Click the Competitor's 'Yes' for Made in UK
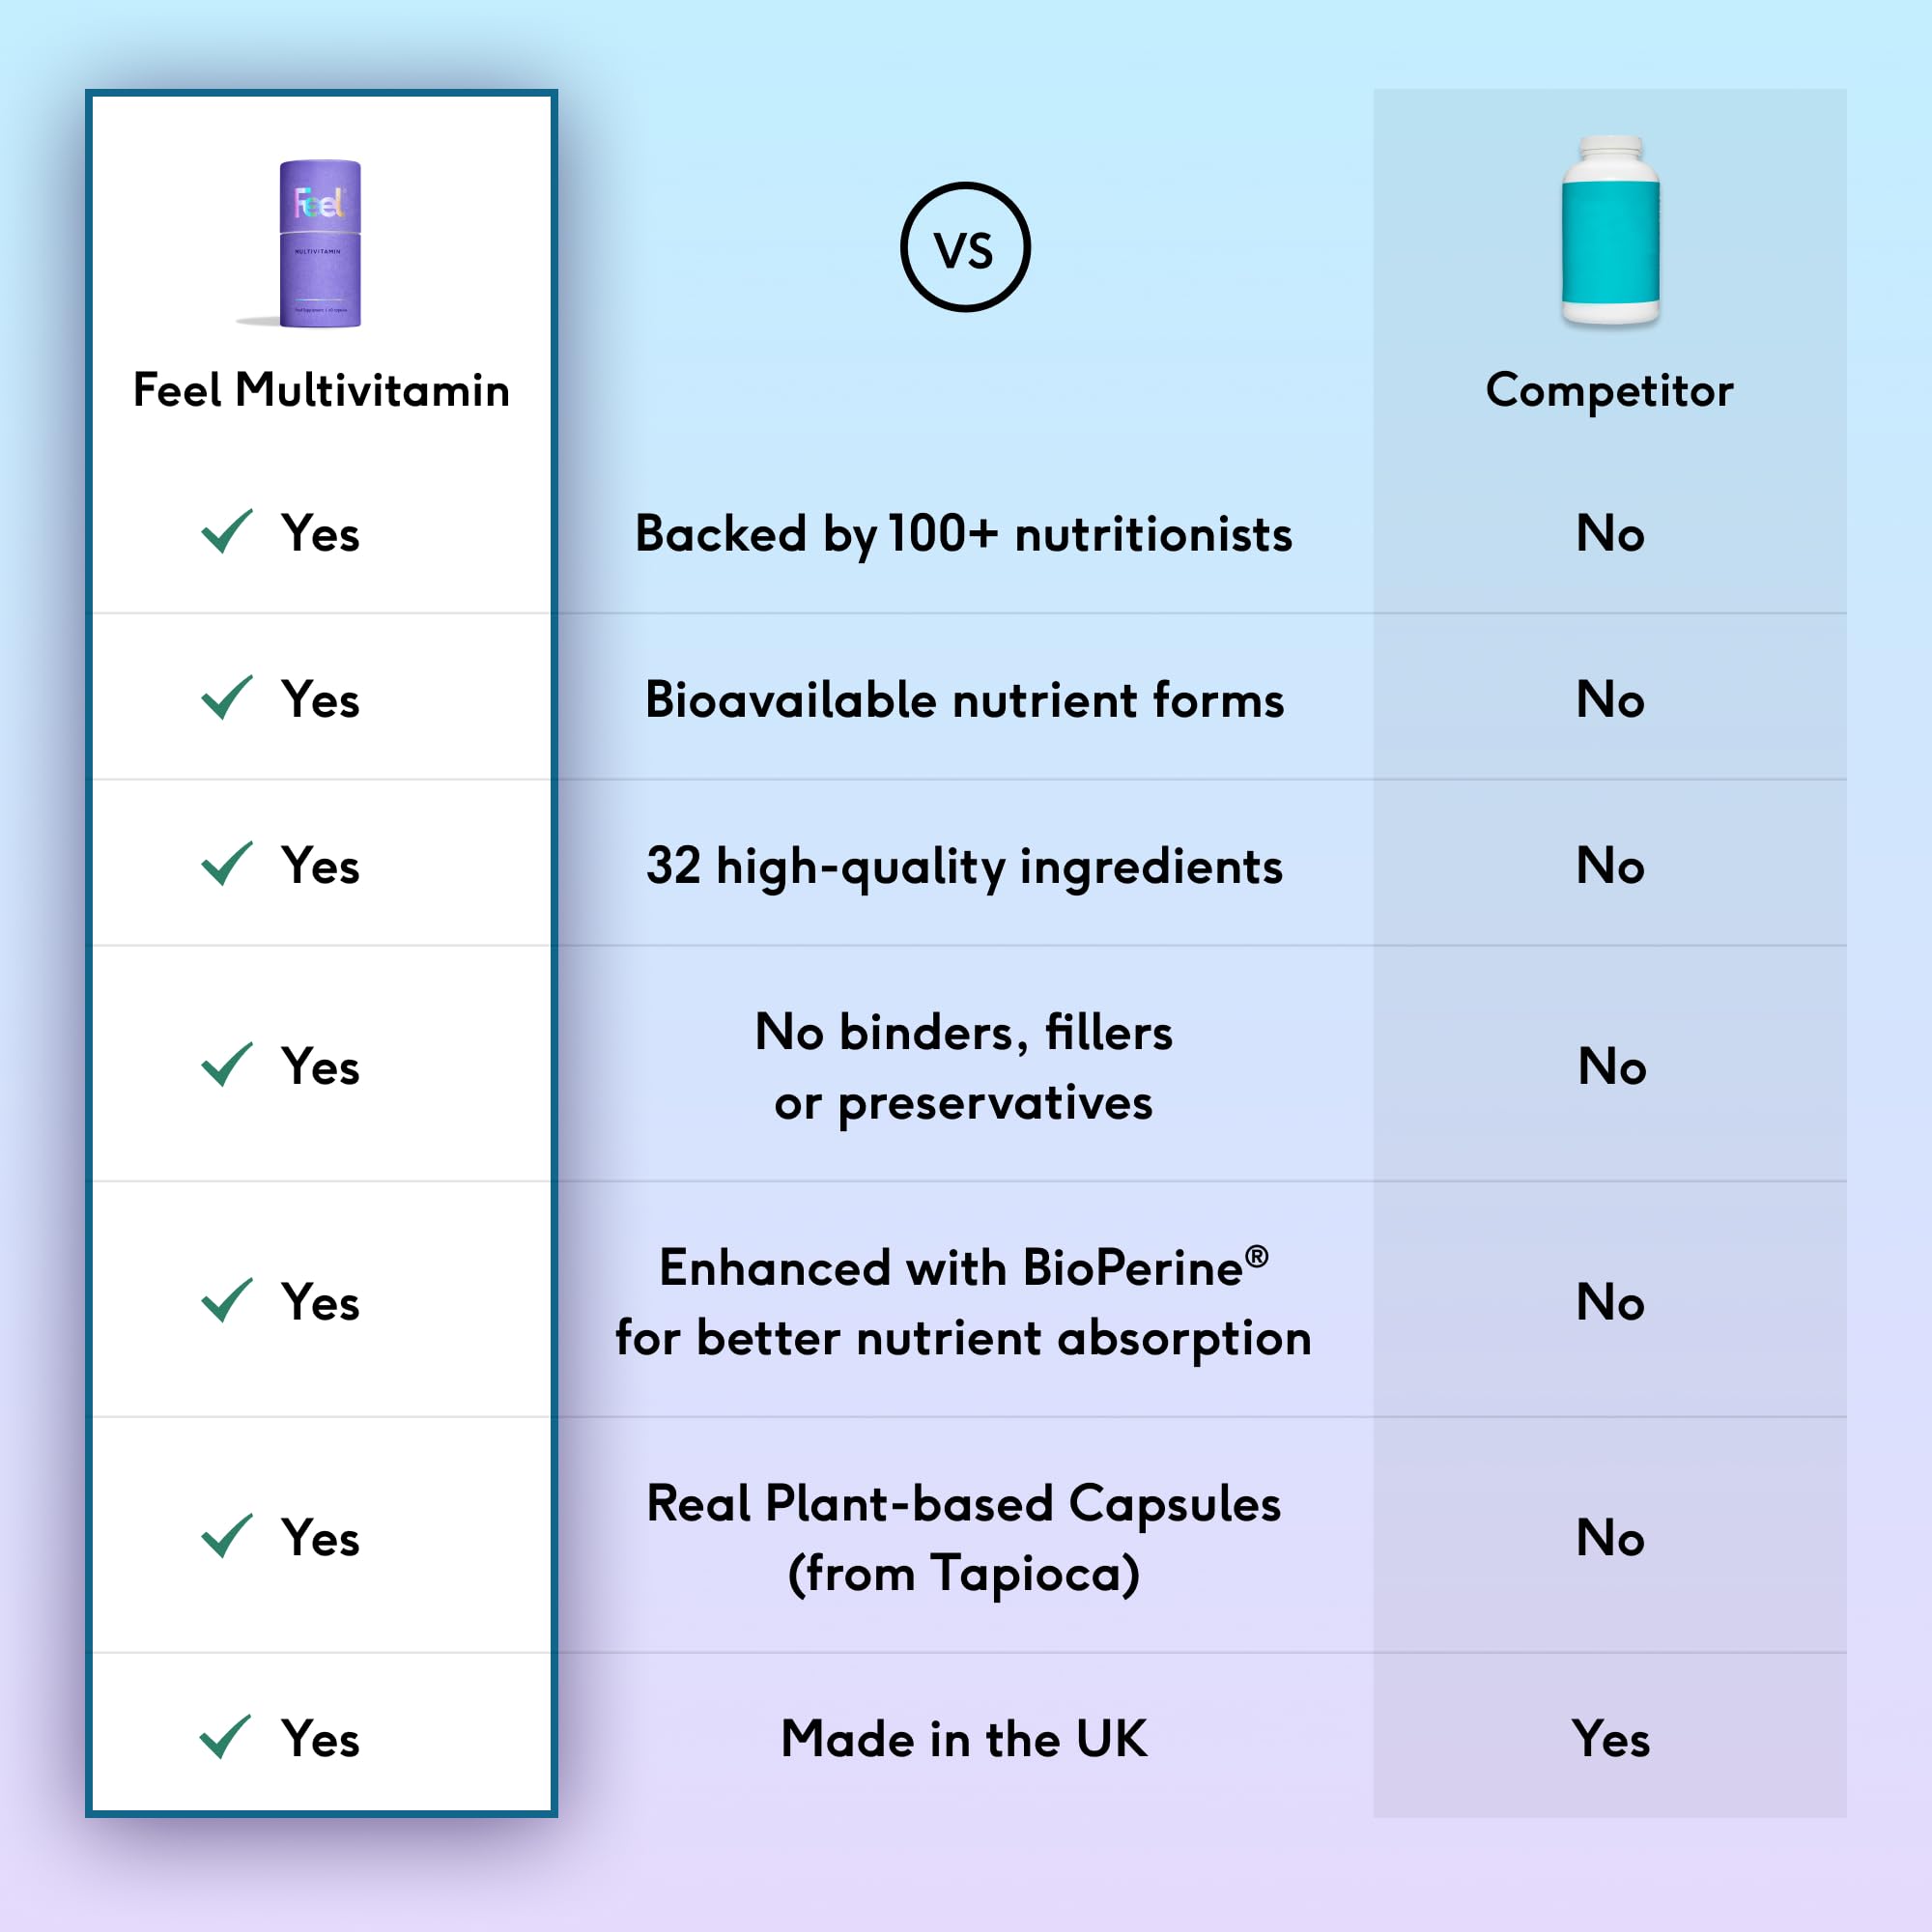Viewport: 1932px width, 1932px height. pos(1610,1739)
